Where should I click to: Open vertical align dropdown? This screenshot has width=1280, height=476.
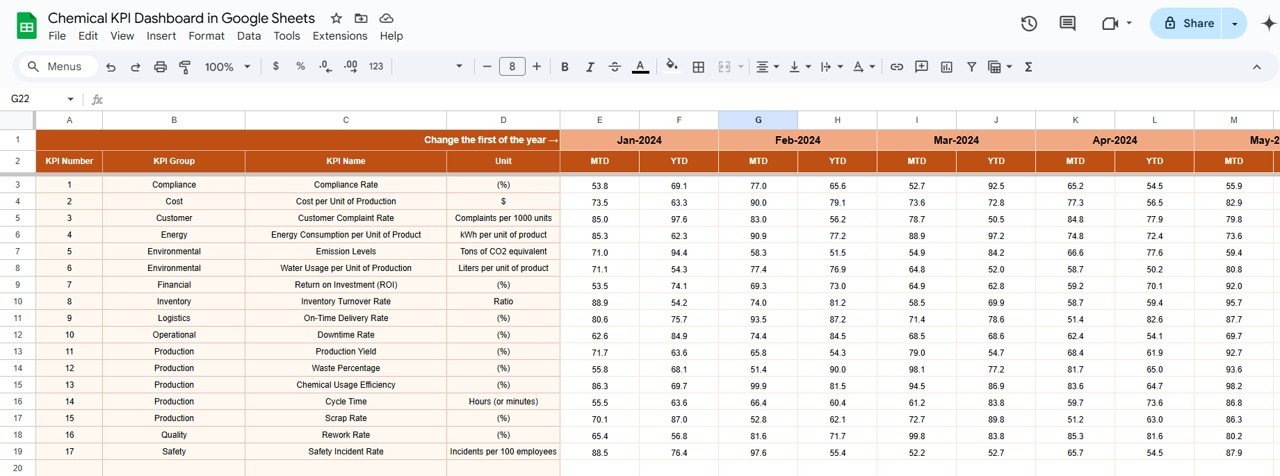tap(800, 67)
